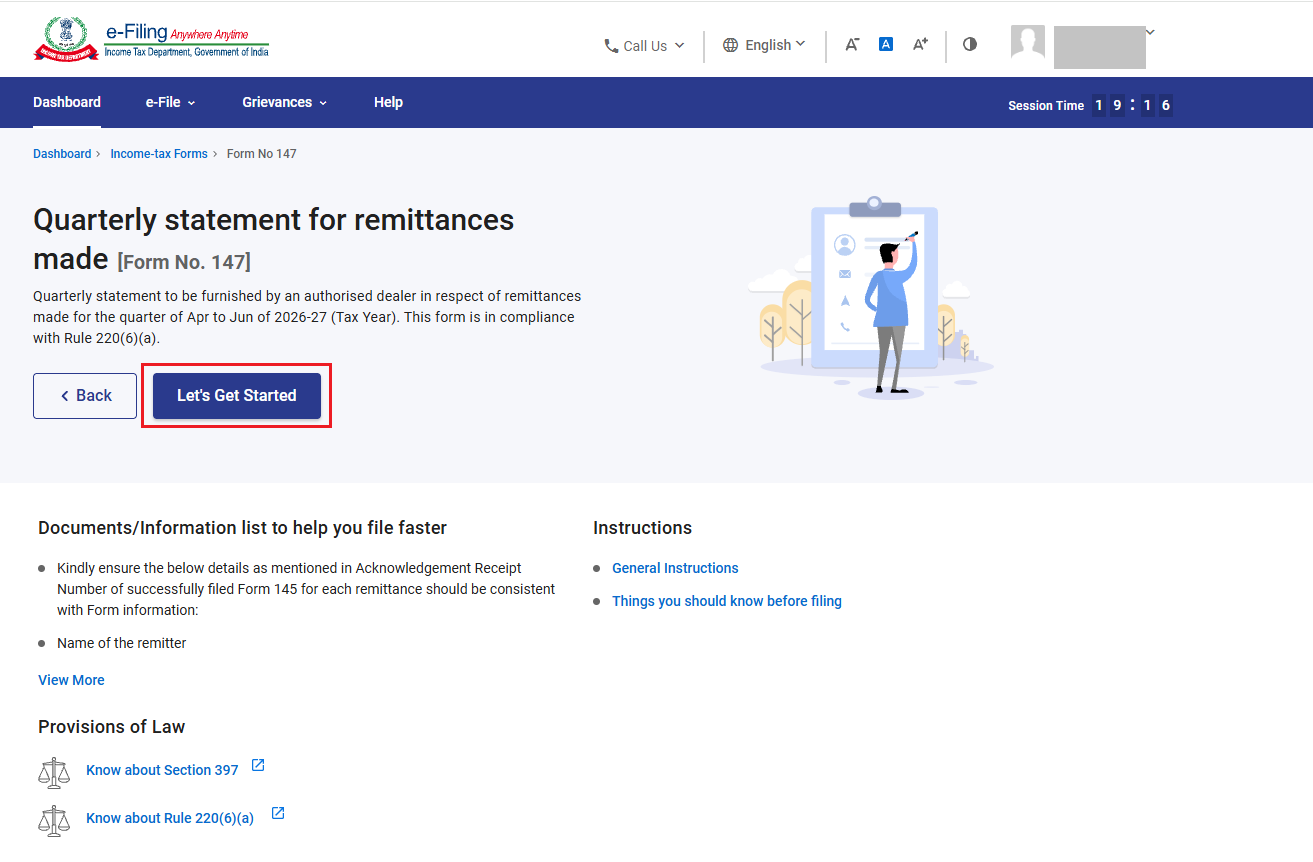Screen dimensions: 1313x862
Task: Reset to default font size icon
Action: pos(886,44)
